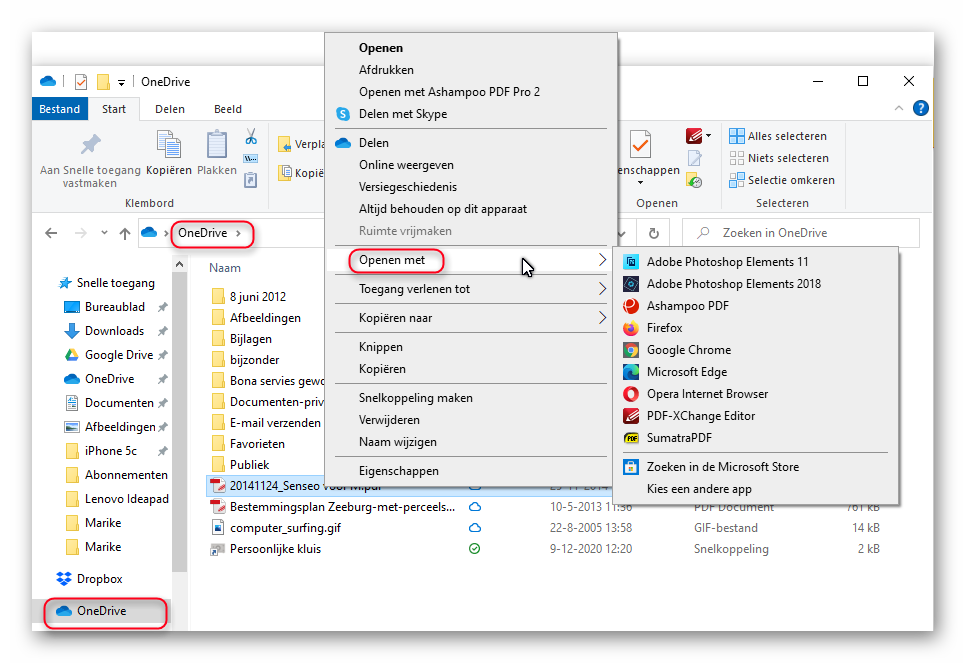
Task: Click the Adobe Photoshop Elements 11 icon
Action: click(x=631, y=262)
